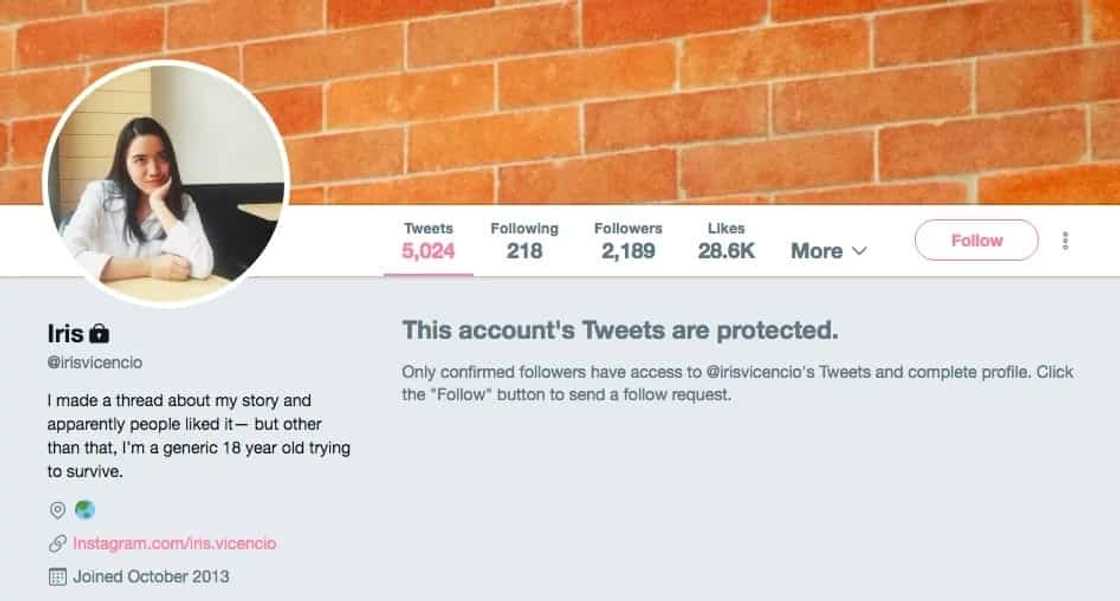Click the chain link icon
Screen dimensions: 1120x601
[x=58, y=544]
